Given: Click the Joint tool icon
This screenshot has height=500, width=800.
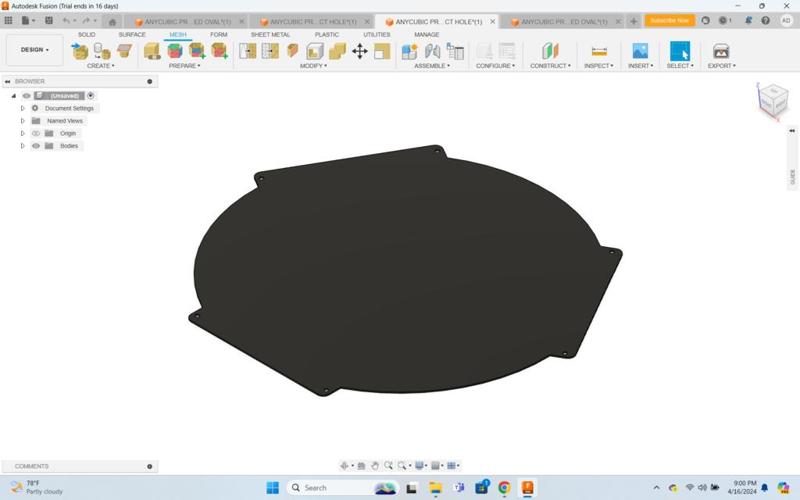Looking at the screenshot, I should pos(432,51).
